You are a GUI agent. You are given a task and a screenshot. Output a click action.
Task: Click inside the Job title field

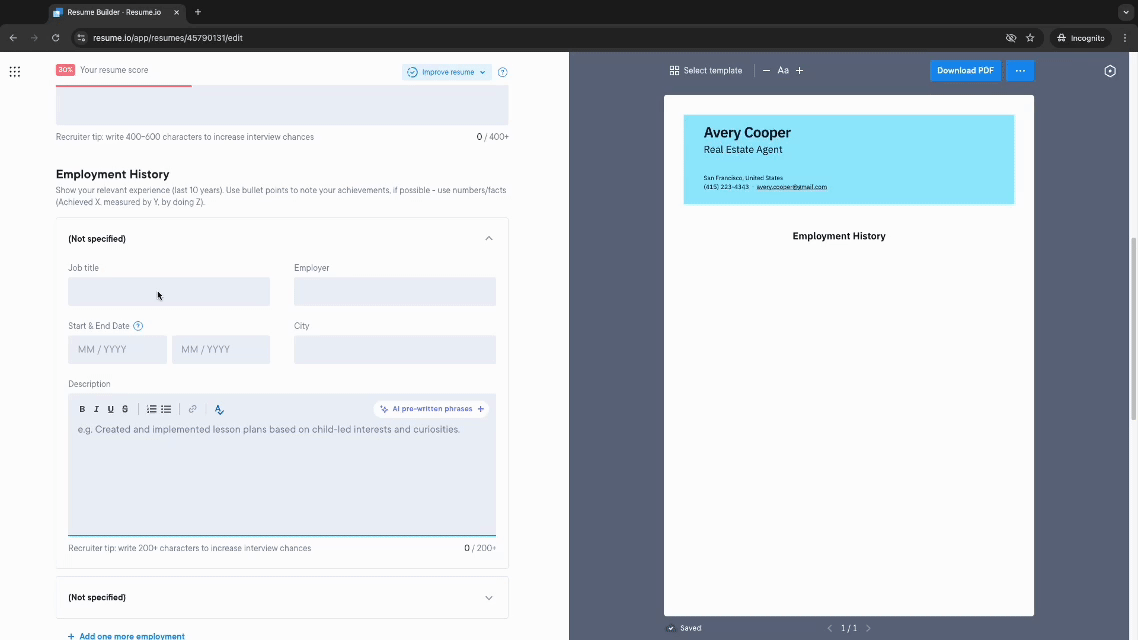(x=168, y=291)
